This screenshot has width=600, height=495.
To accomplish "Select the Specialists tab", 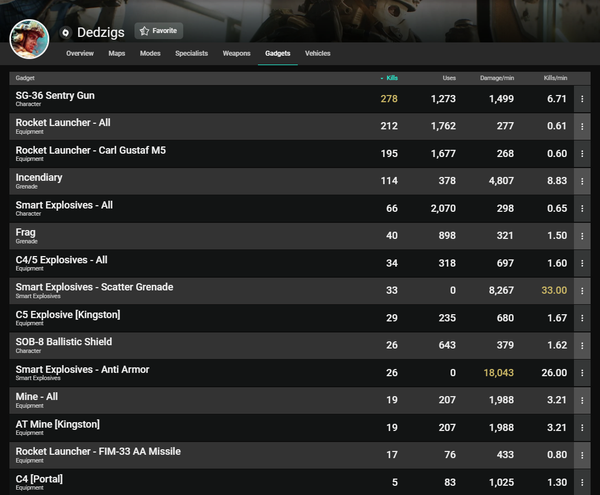I will coord(191,53).
